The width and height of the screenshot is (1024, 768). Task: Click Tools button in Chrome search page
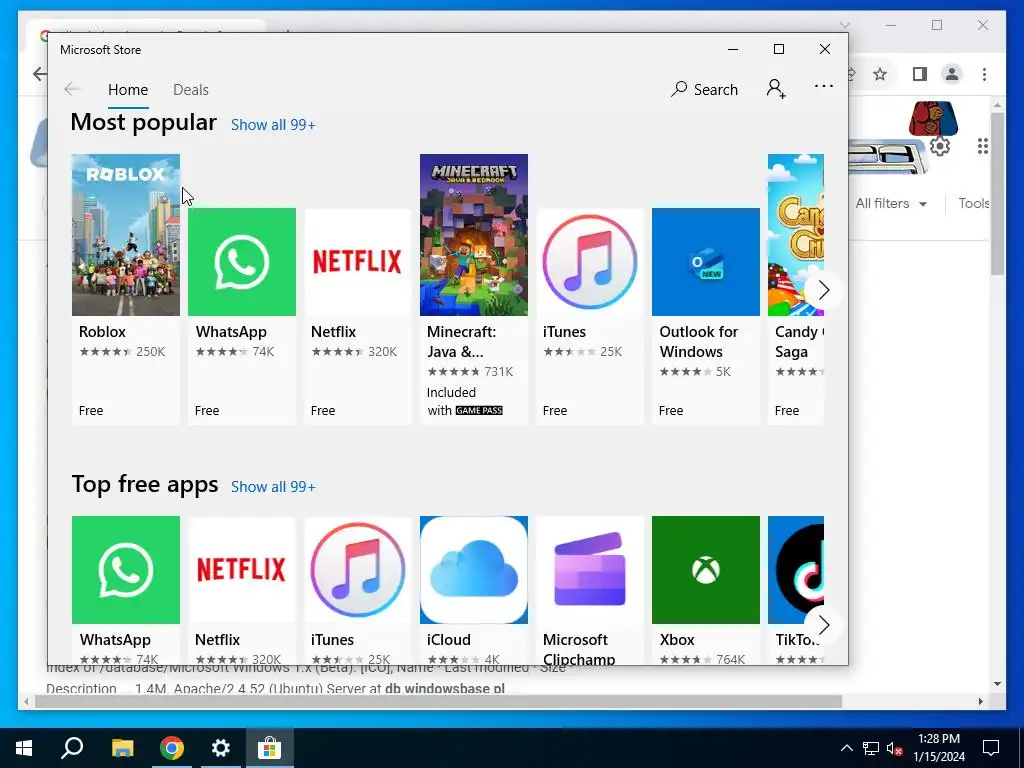click(x=974, y=204)
